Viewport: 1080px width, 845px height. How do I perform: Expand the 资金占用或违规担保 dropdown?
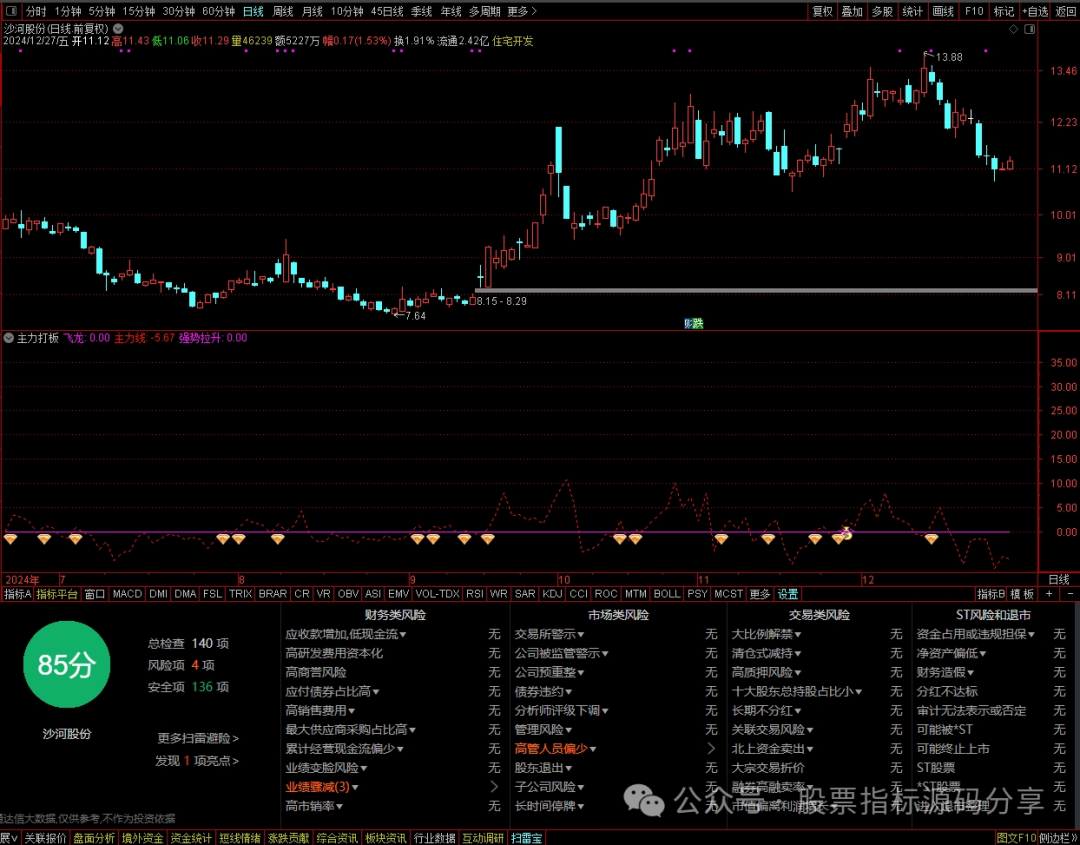point(975,634)
